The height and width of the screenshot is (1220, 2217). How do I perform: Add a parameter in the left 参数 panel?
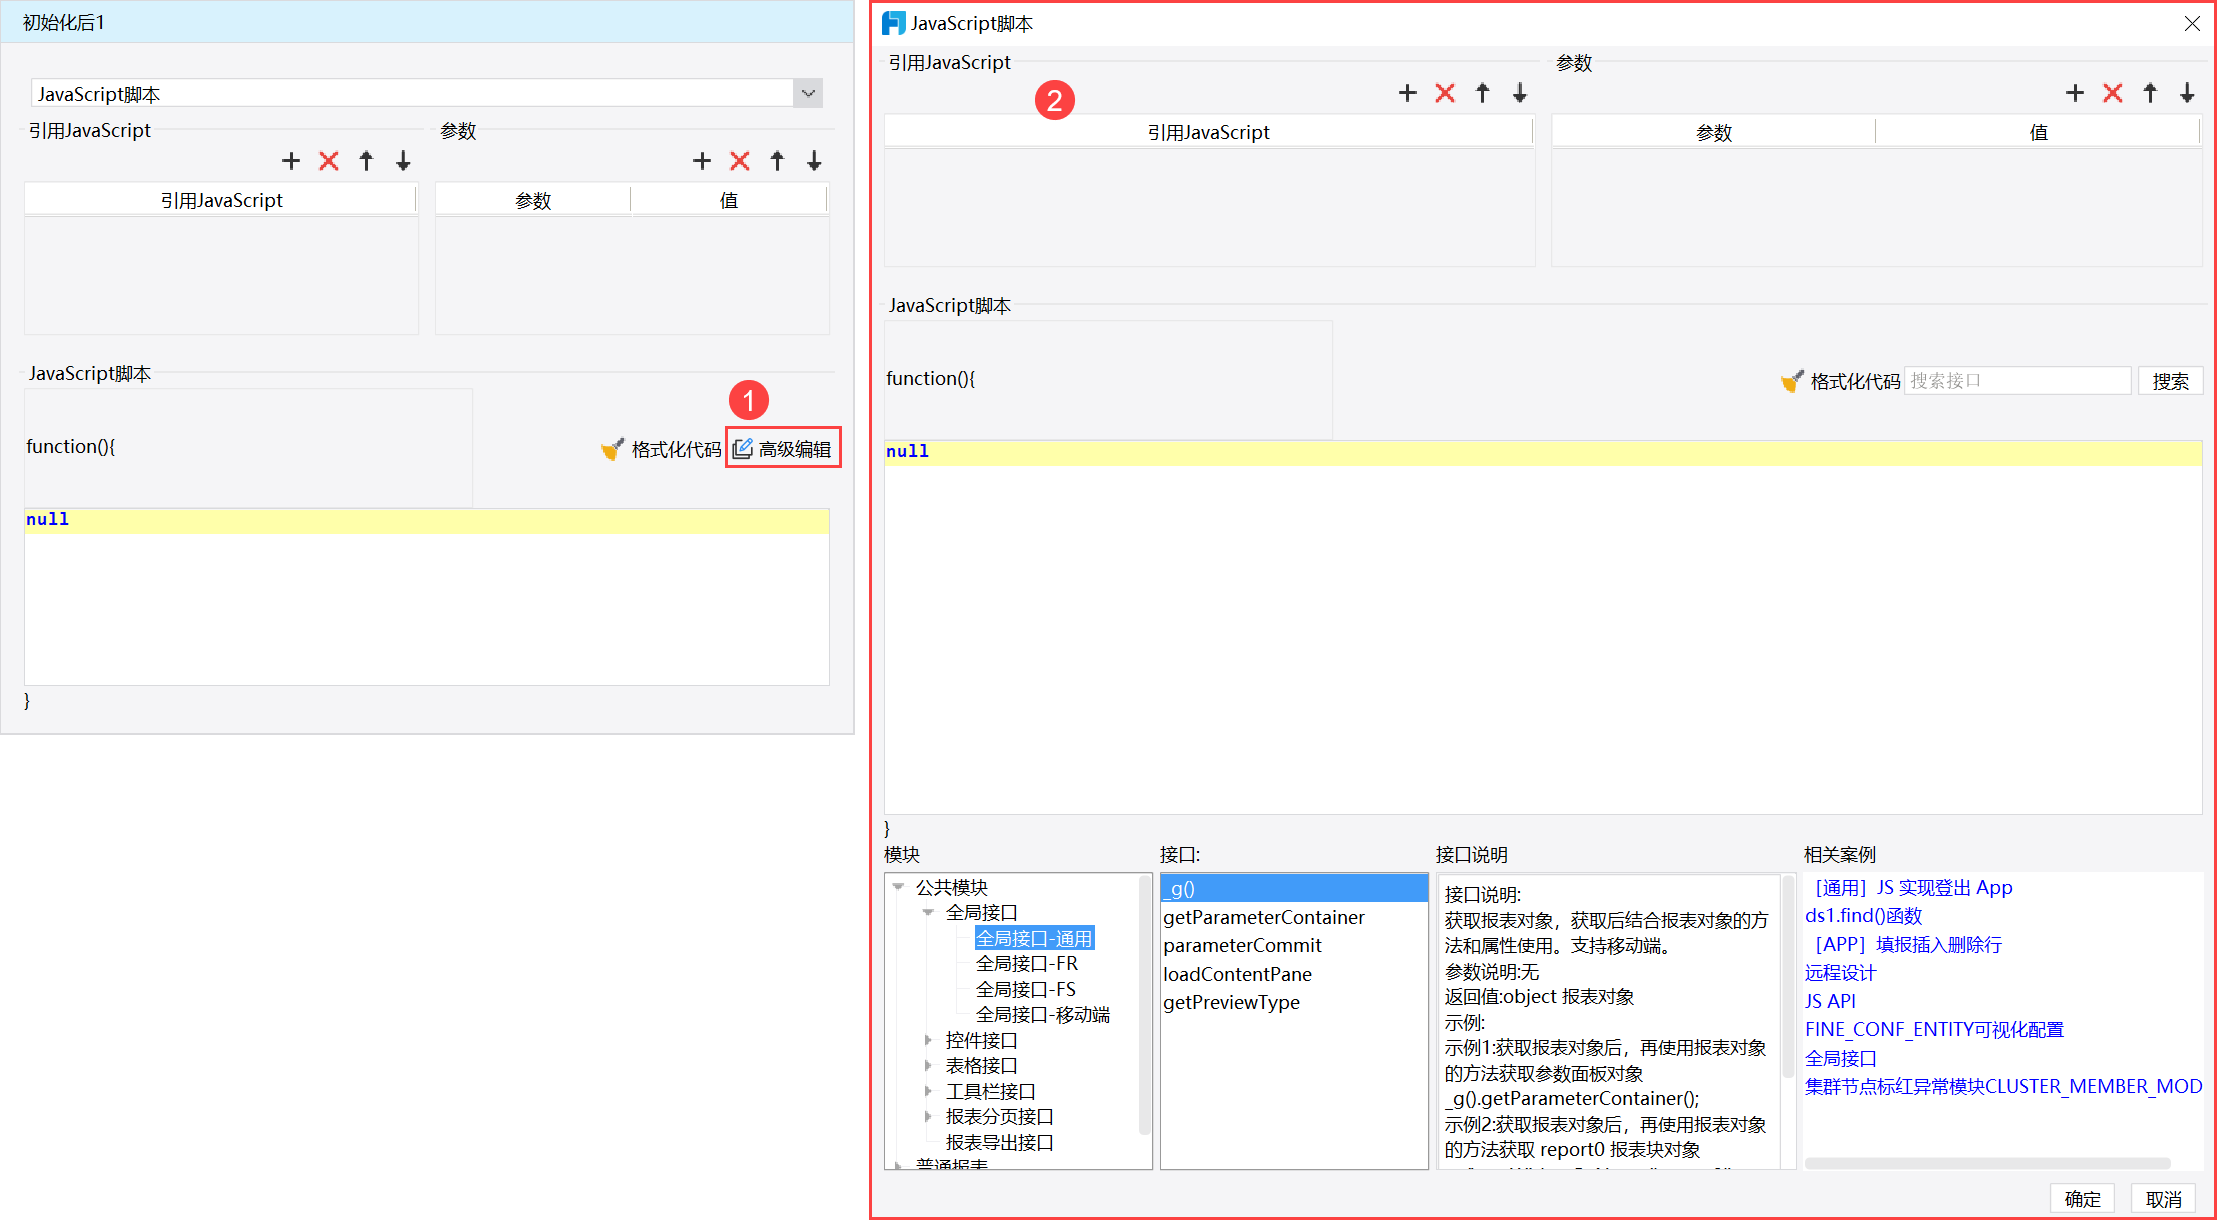[x=702, y=161]
